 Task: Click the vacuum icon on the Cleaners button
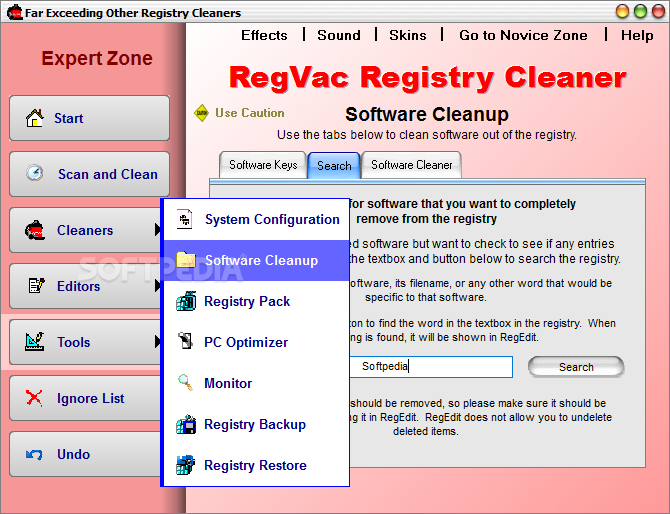coord(35,230)
